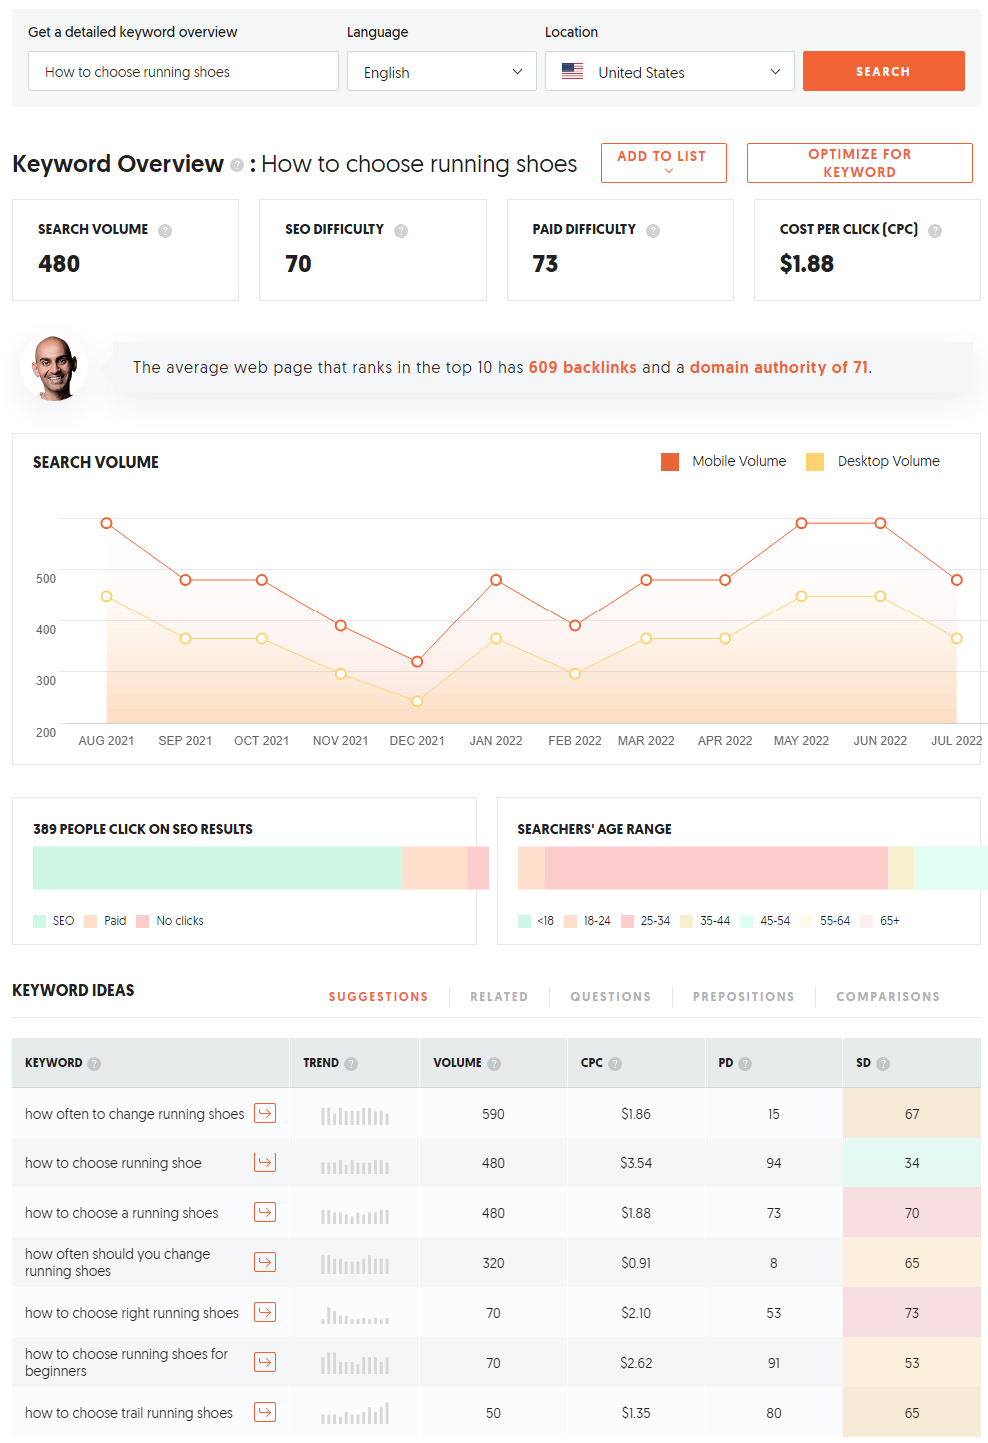The height and width of the screenshot is (1443, 988).
Task: Open the Keyword Overview help tooltip icon
Action: 238,163
